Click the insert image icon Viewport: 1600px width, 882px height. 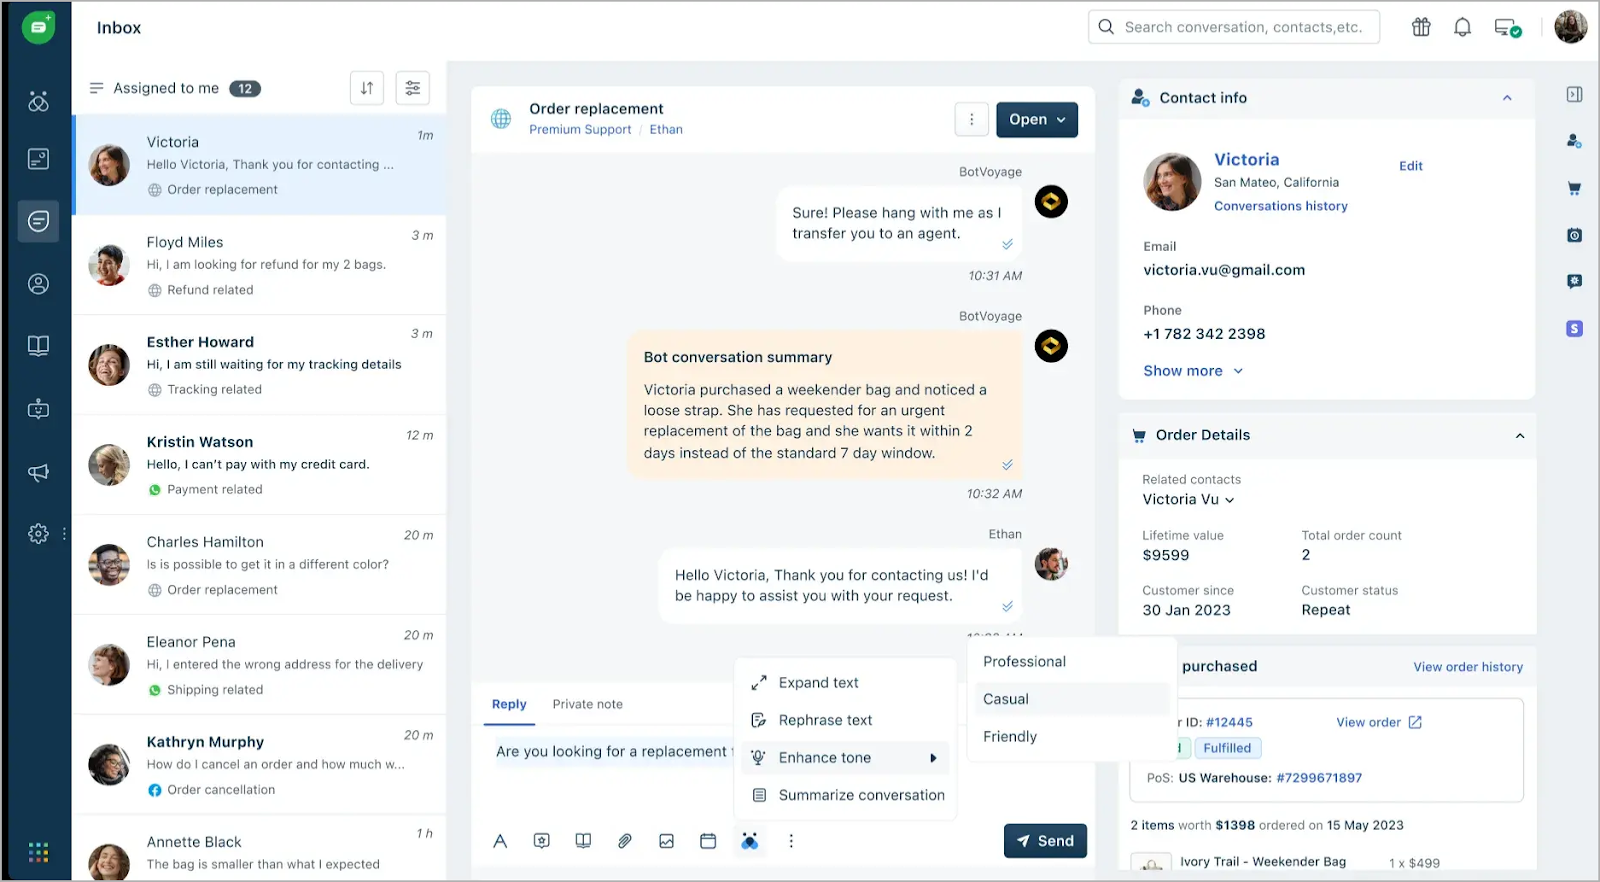666,841
